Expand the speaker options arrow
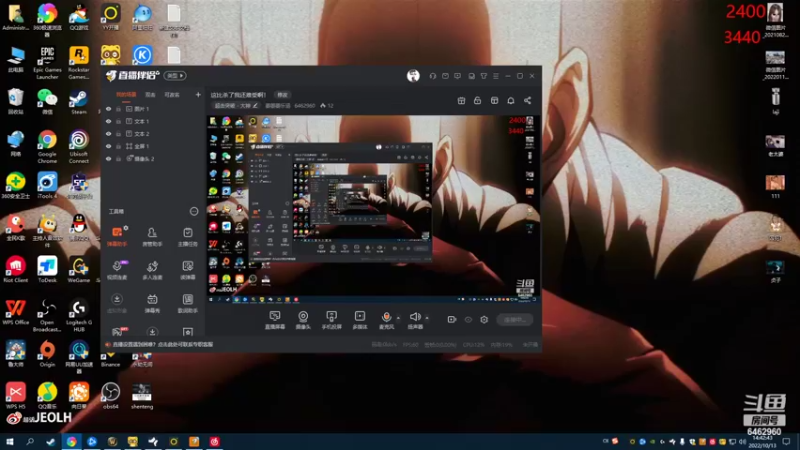 427,317
